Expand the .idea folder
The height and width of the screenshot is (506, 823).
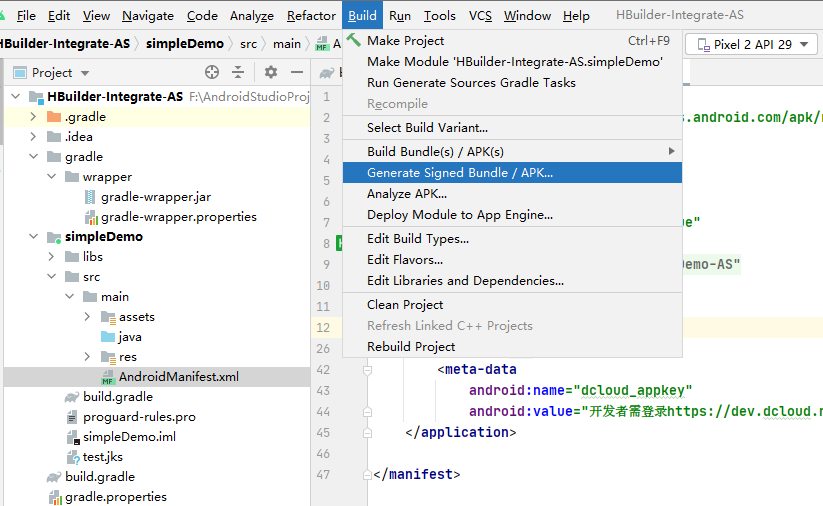pyautogui.click(x=33, y=136)
